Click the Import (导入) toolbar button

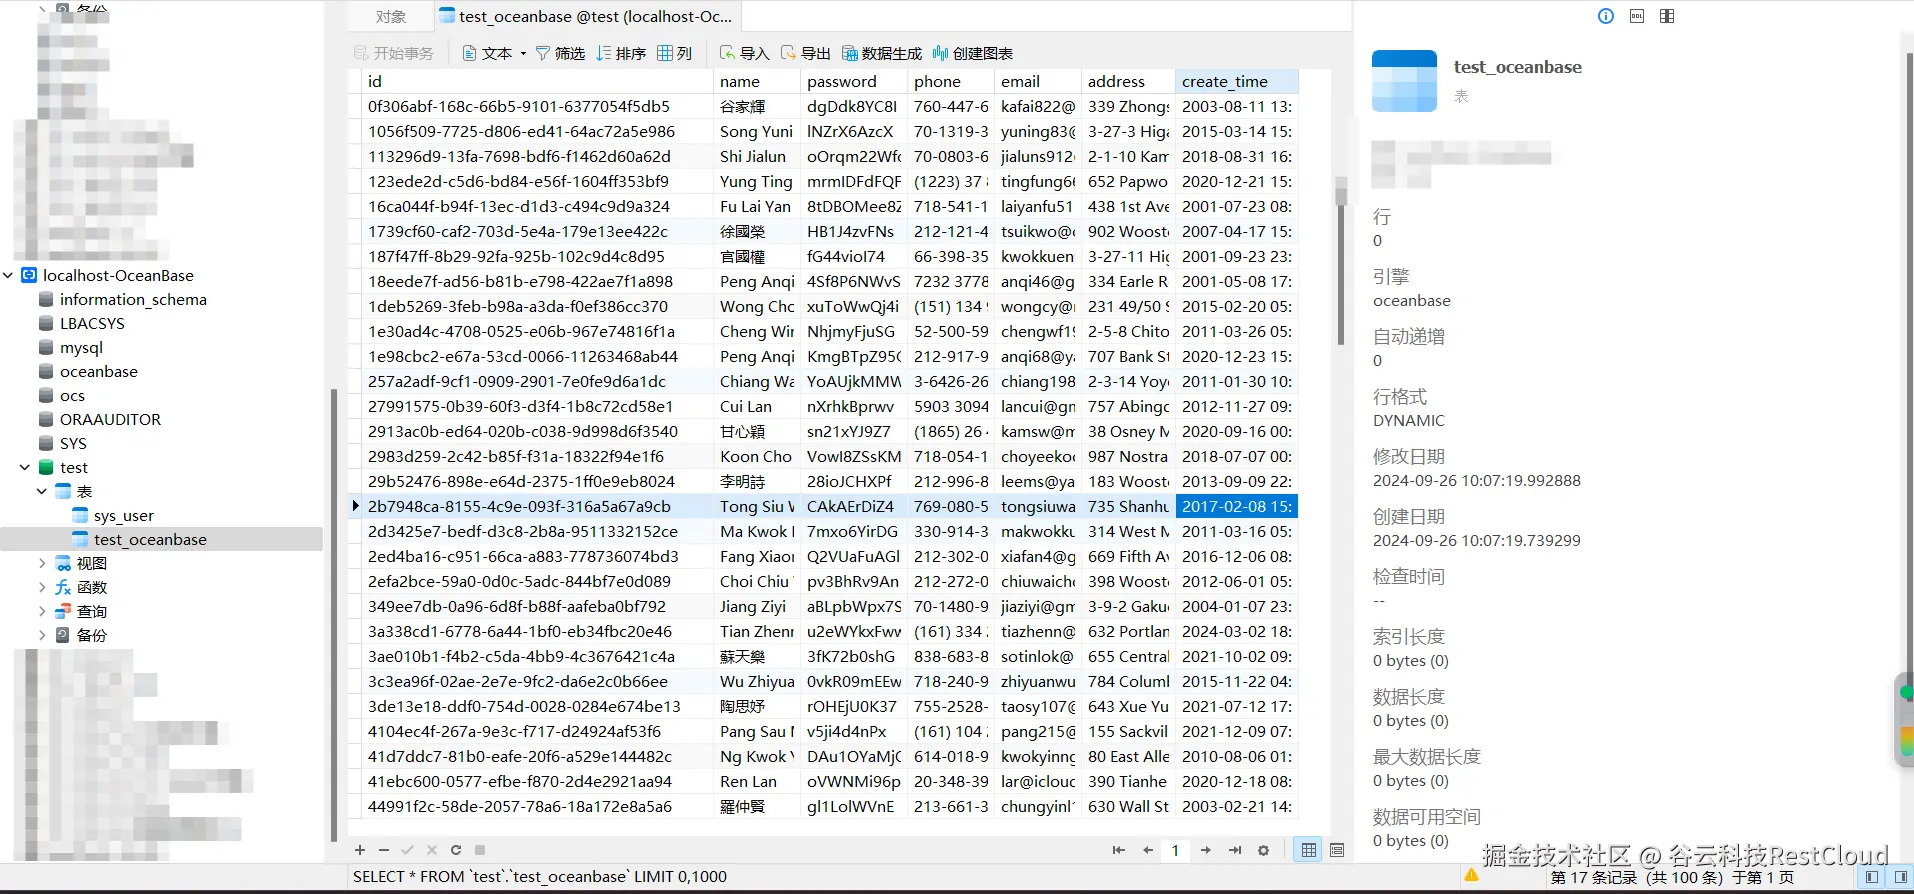pyautogui.click(x=744, y=53)
